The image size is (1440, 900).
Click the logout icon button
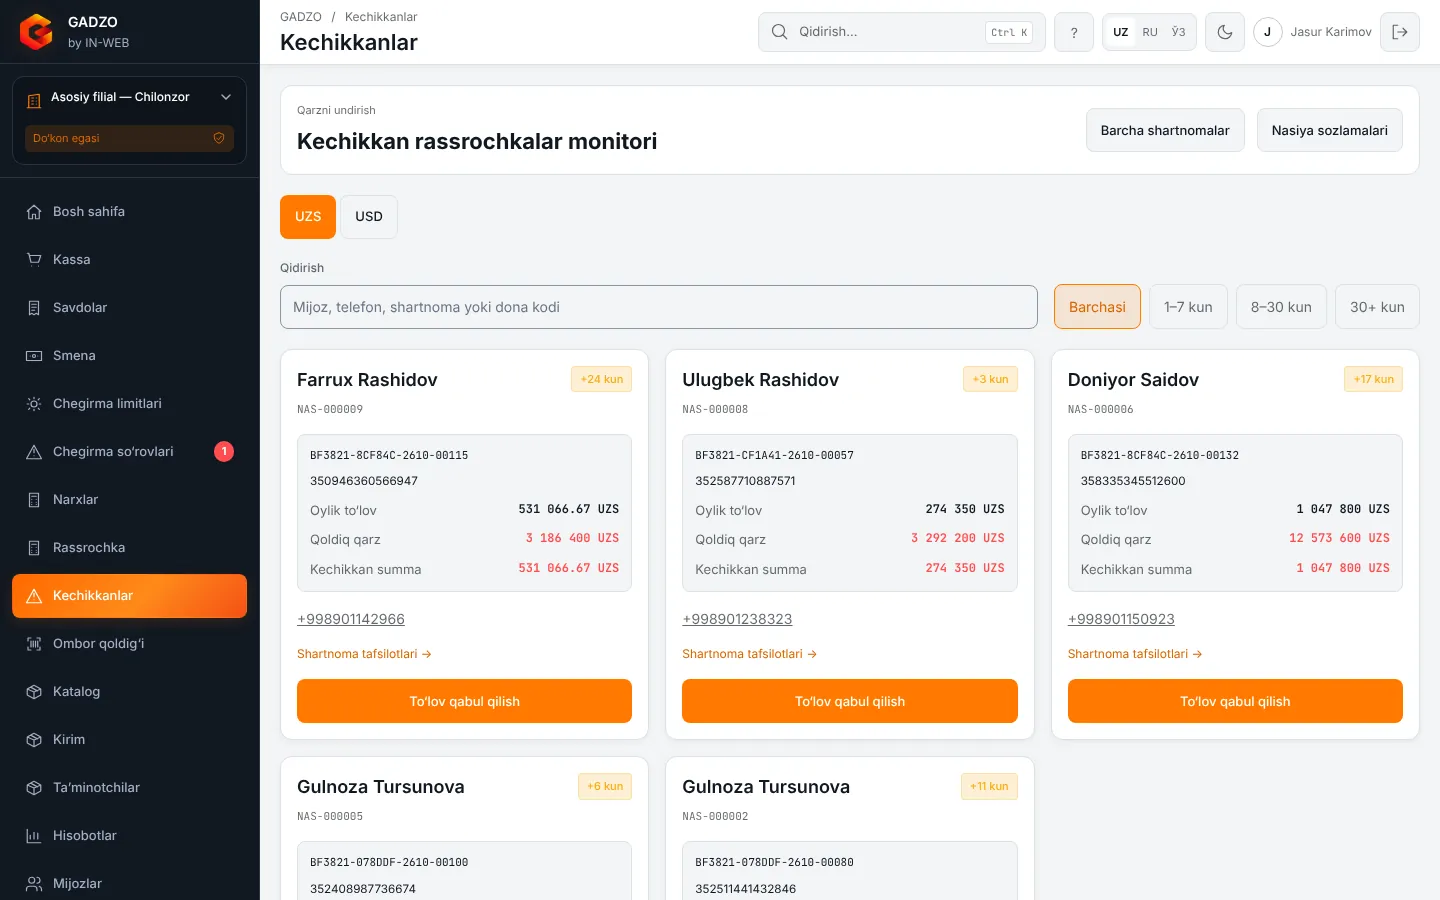(x=1400, y=32)
